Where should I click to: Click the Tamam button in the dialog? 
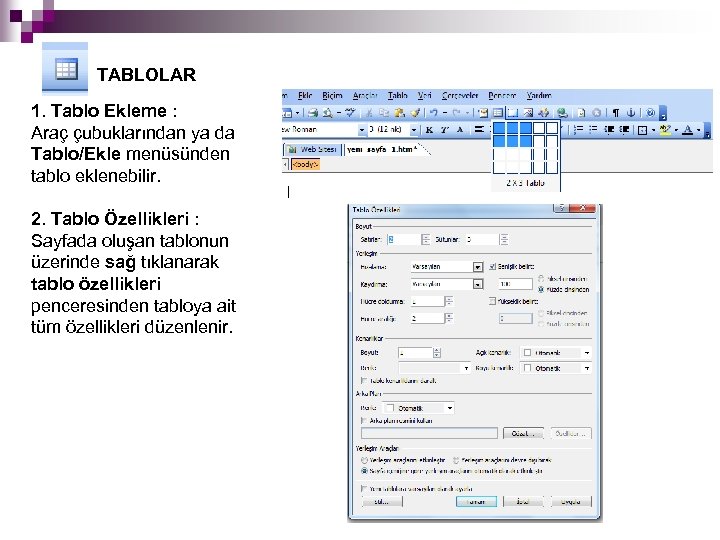click(476, 501)
